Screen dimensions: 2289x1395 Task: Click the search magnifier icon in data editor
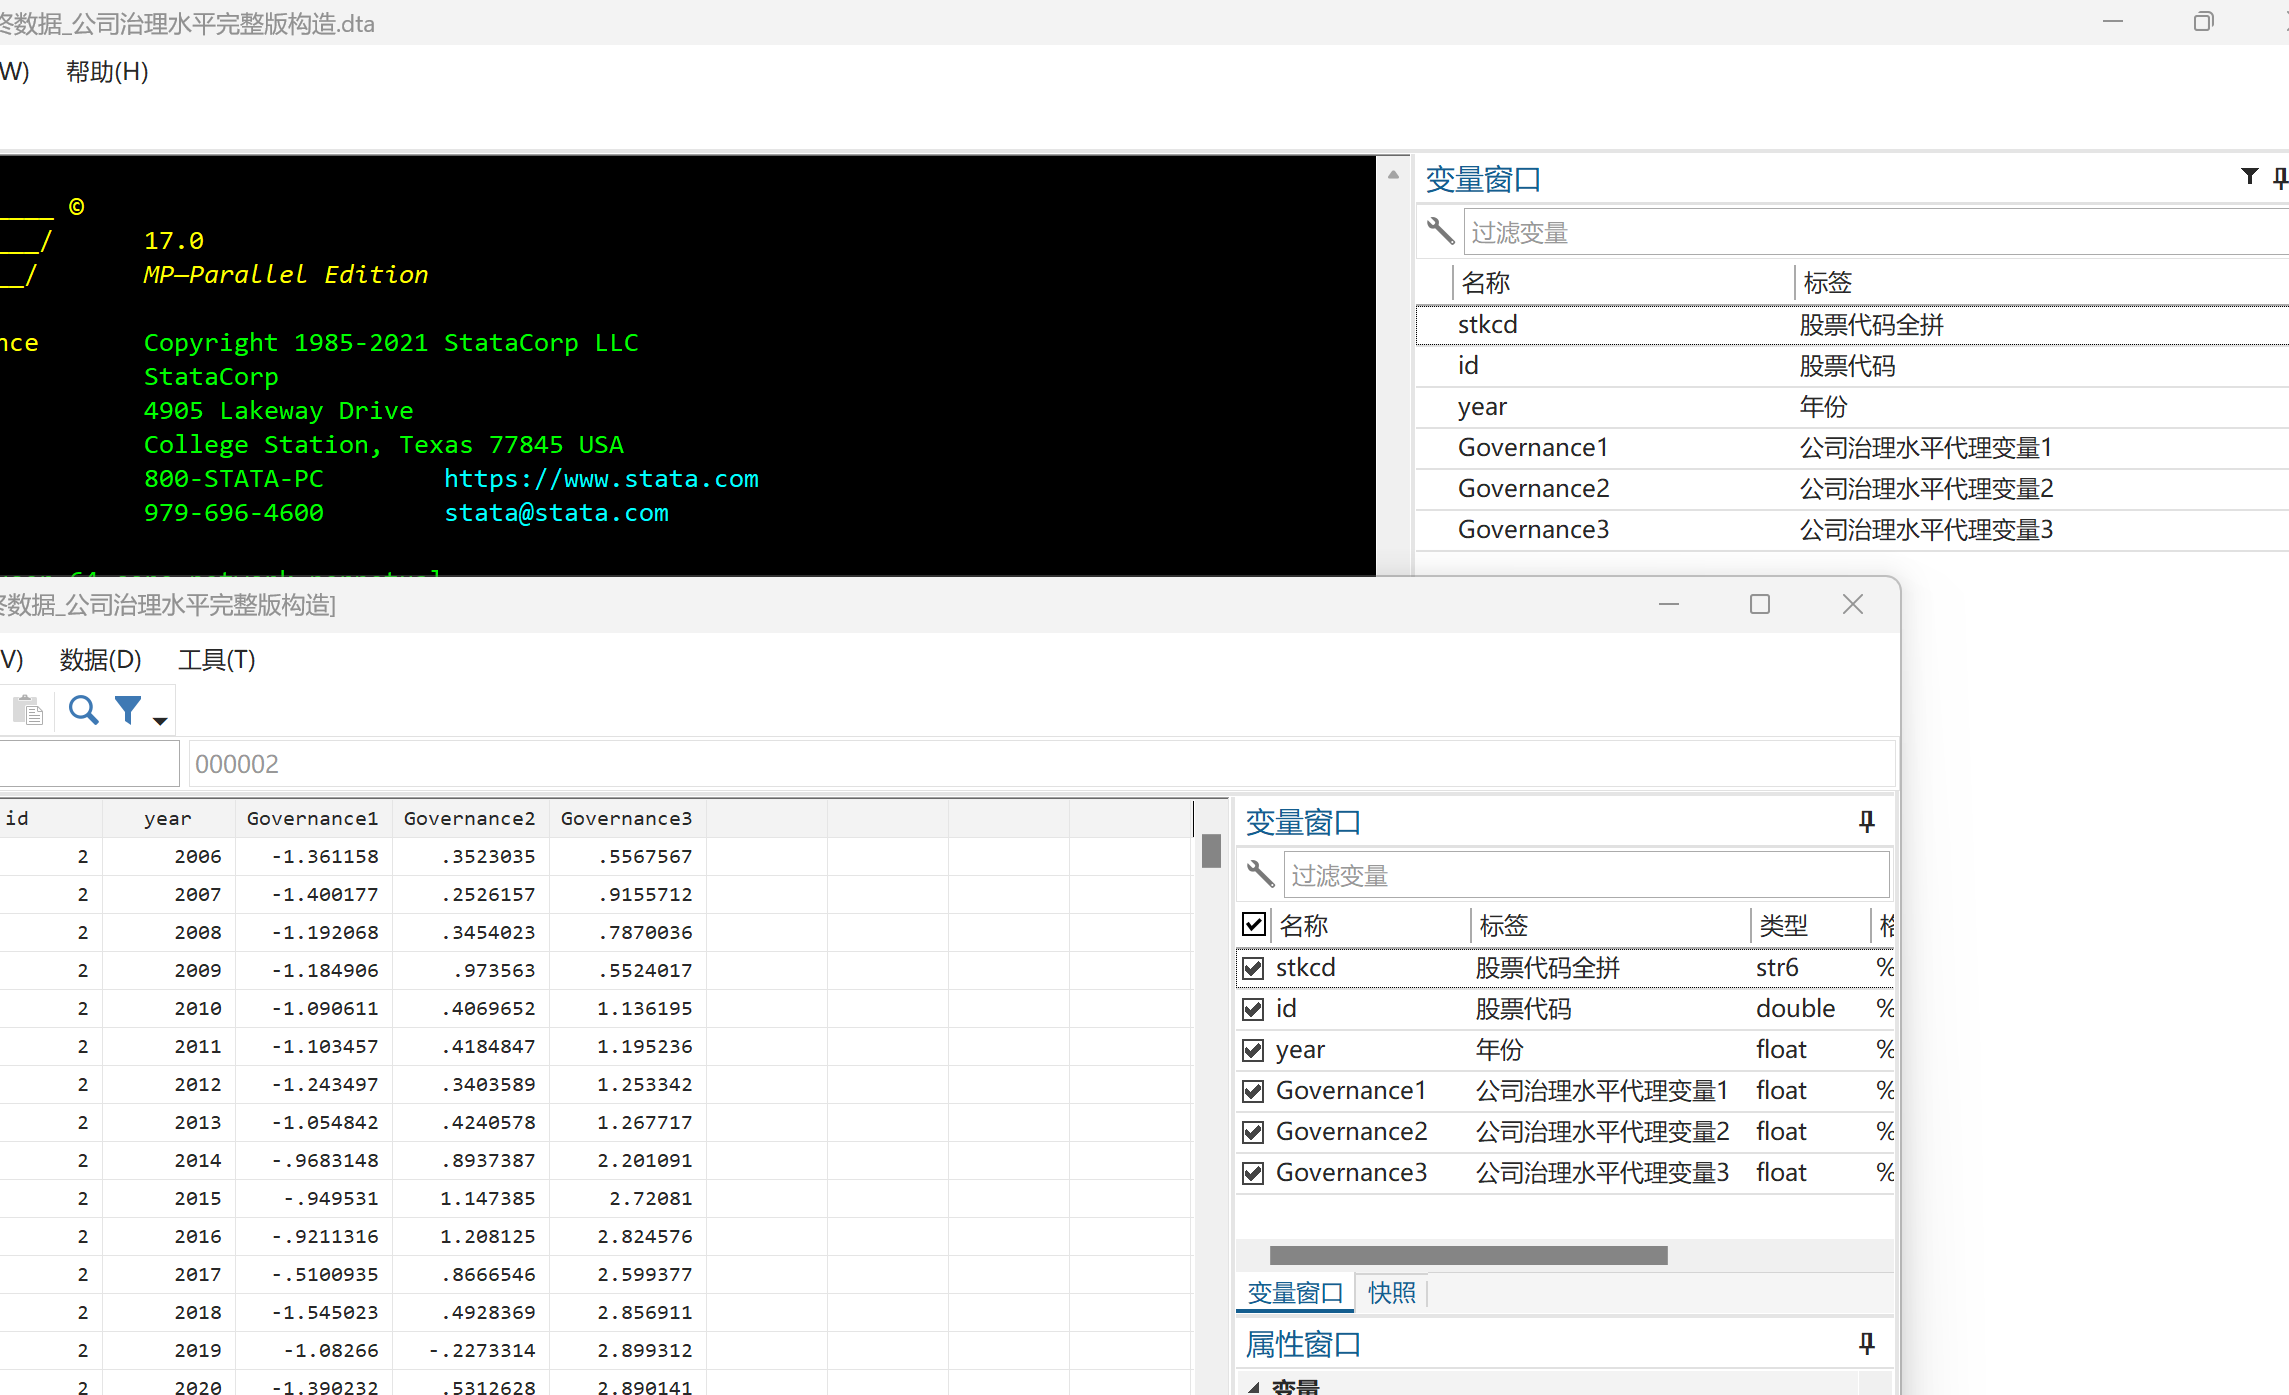pyautogui.click(x=83, y=710)
